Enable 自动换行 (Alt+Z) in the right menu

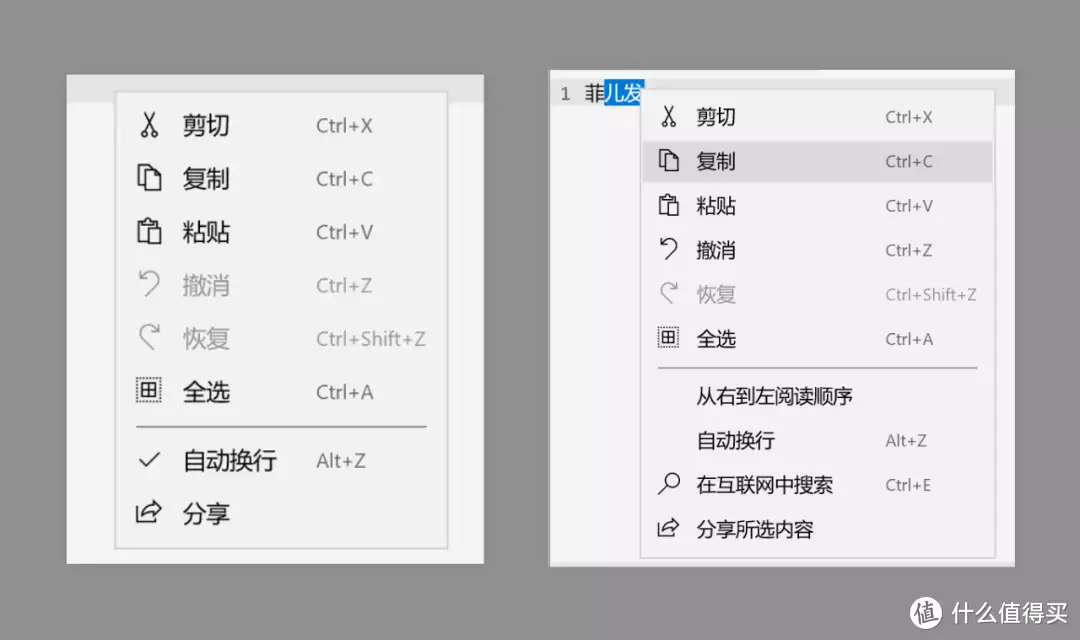(735, 441)
